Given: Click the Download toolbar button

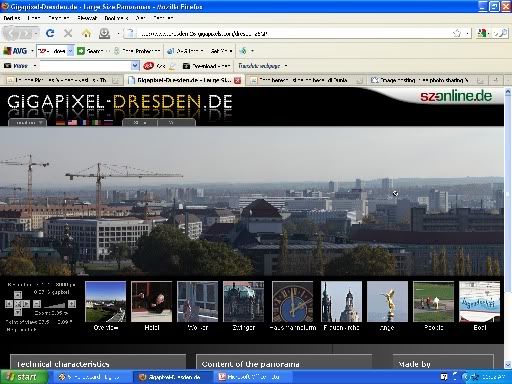Looking at the screenshot, I should pos(206,66).
